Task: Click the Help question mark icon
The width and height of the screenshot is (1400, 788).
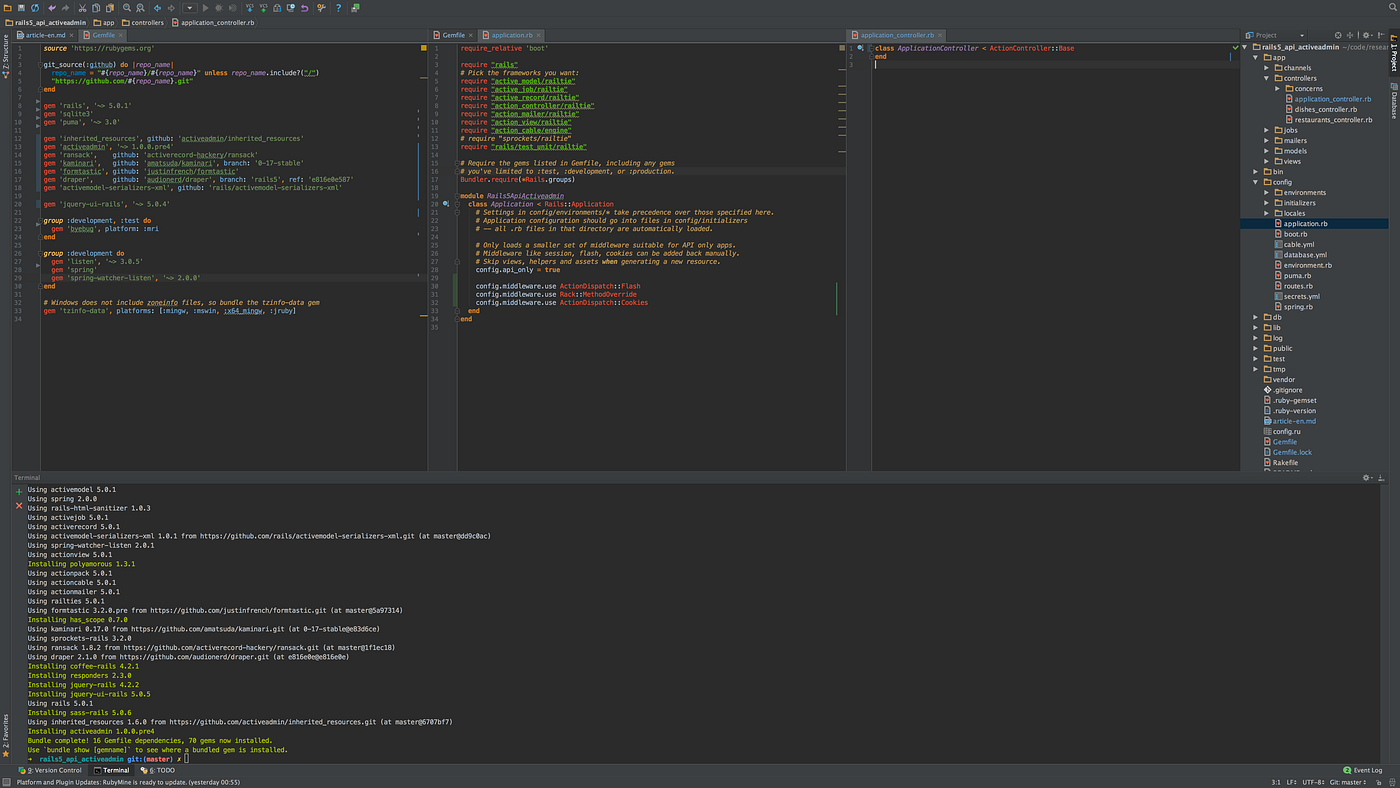Action: 339,6
